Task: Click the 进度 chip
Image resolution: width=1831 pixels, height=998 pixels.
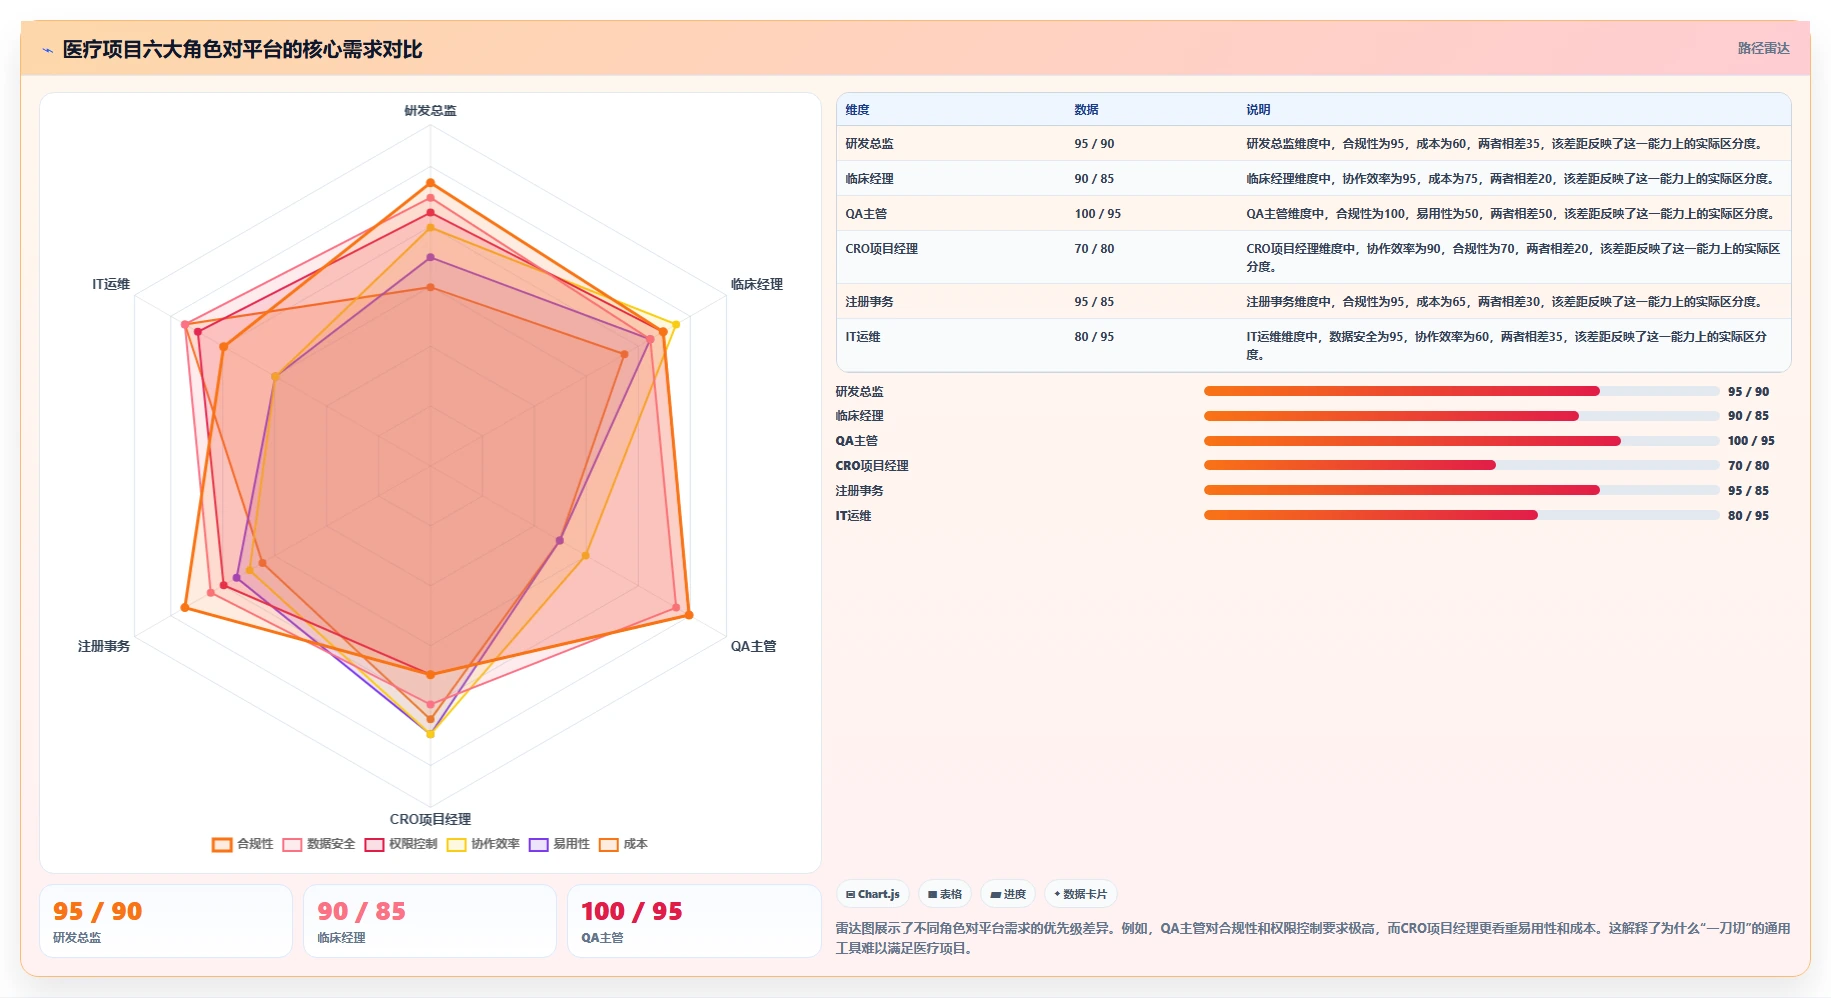Action: point(1008,894)
